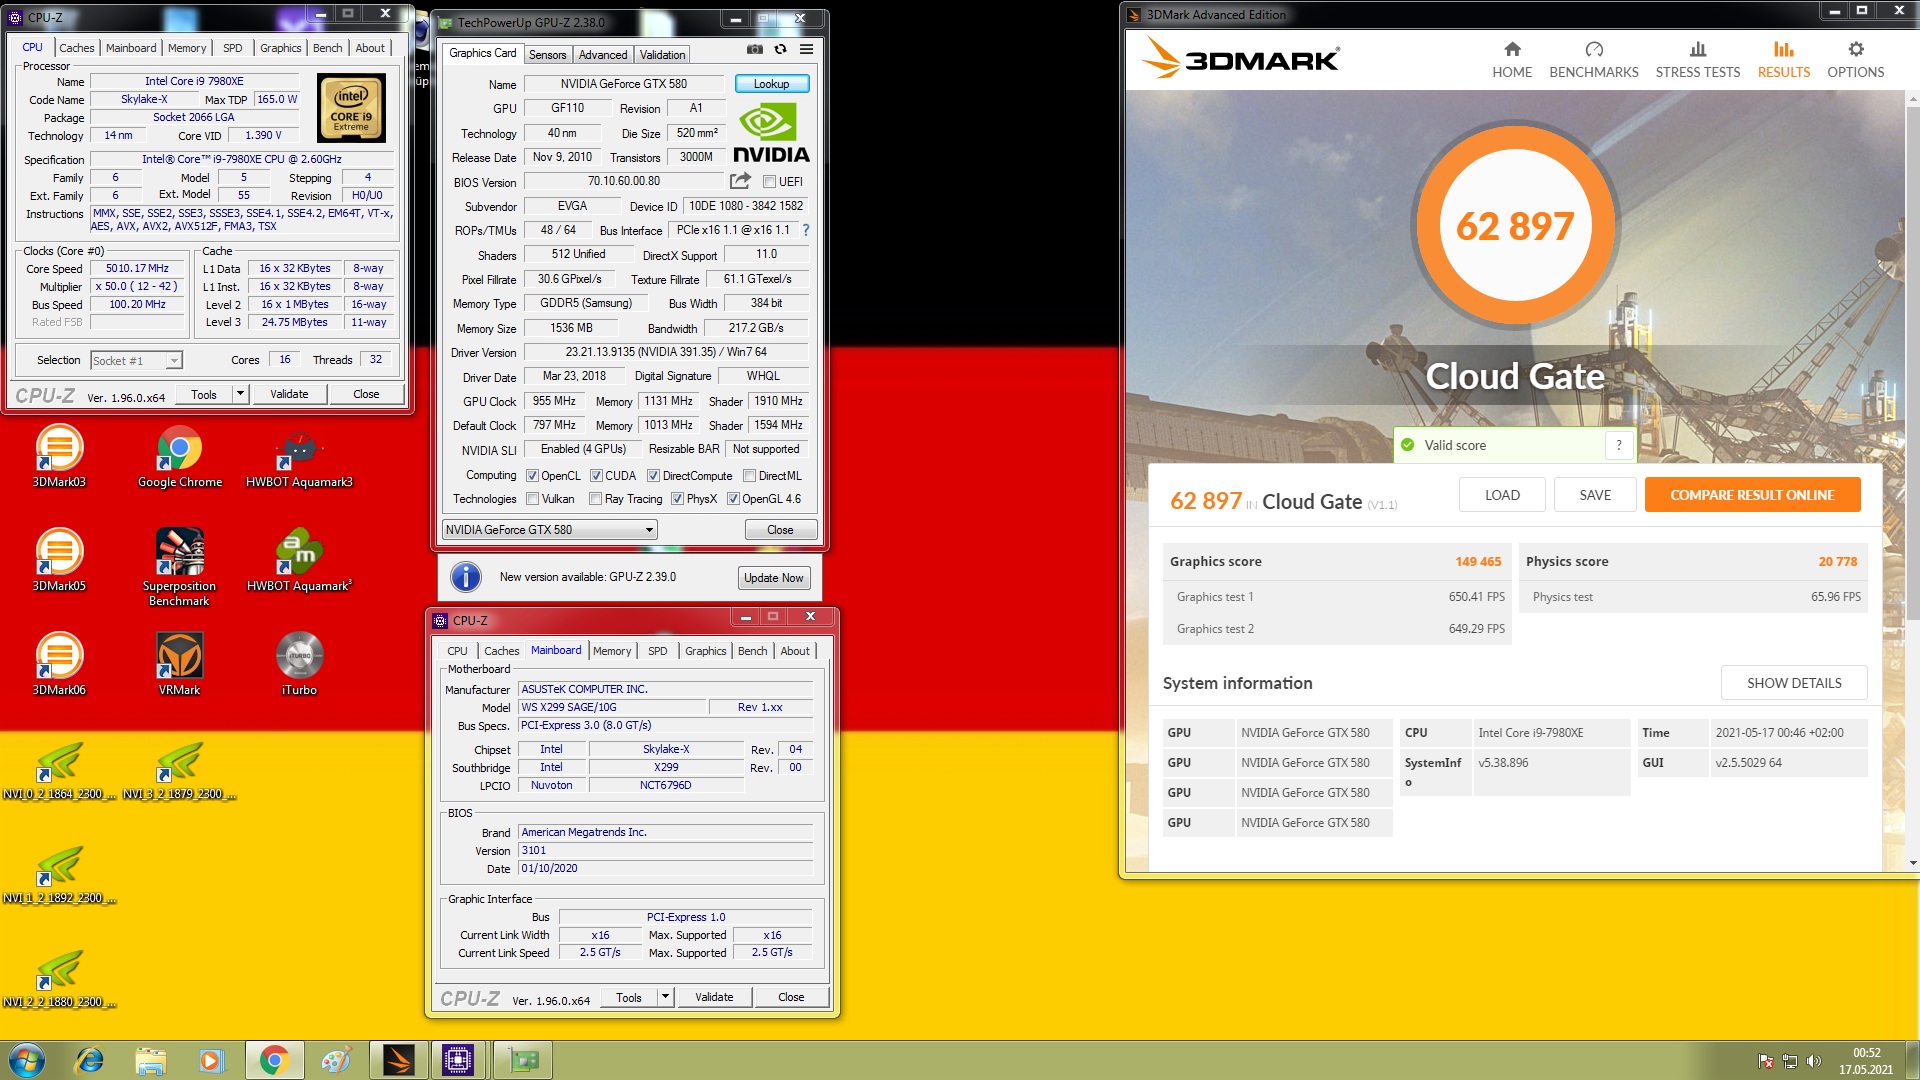This screenshot has height=1080, width=1920.
Task: Open Internet Explorer from taskbar
Action: point(90,1060)
